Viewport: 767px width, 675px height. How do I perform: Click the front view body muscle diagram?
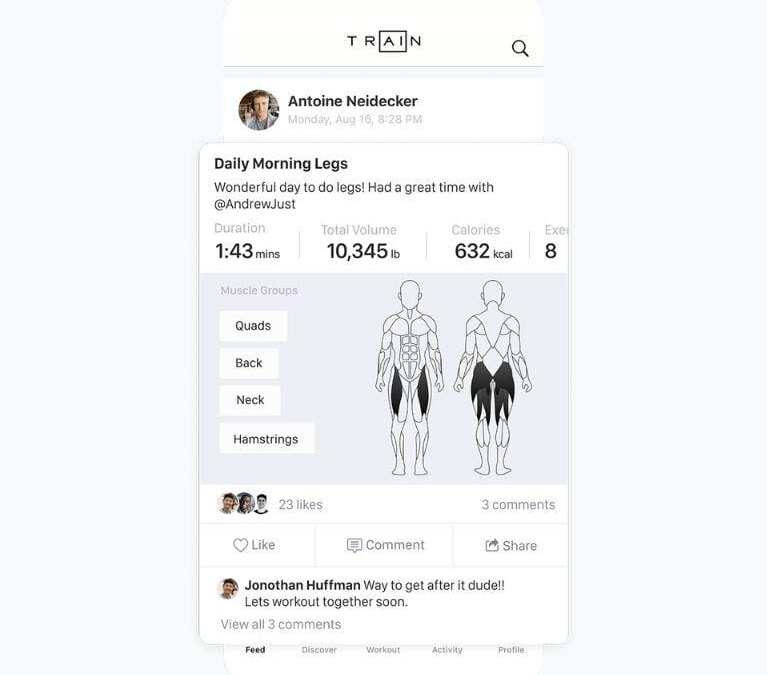pyautogui.click(x=408, y=377)
